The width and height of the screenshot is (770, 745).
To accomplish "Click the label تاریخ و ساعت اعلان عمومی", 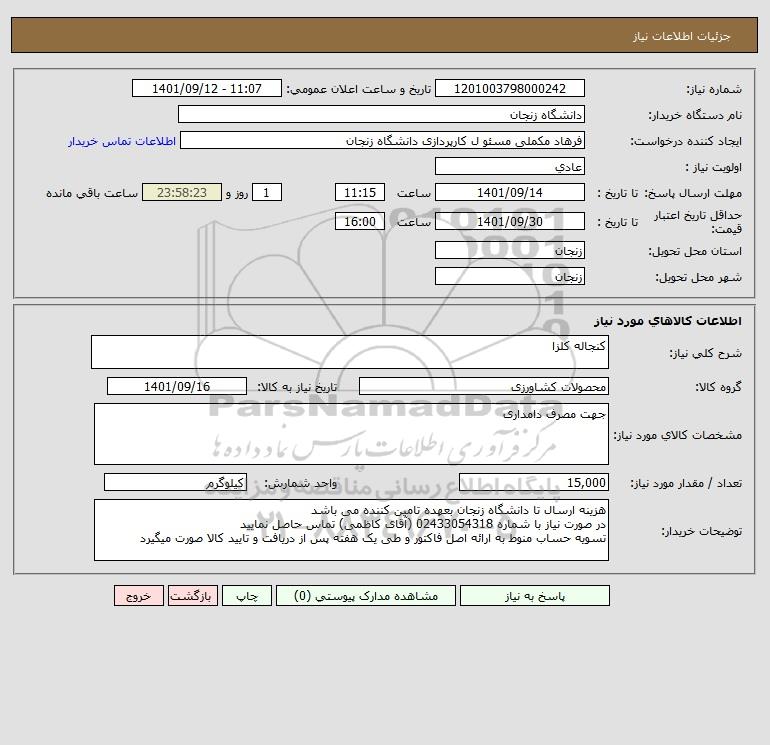I will [359, 89].
